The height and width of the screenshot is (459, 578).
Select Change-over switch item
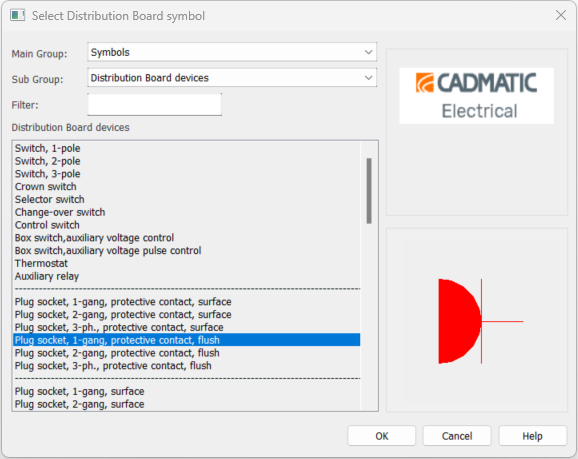point(187,212)
